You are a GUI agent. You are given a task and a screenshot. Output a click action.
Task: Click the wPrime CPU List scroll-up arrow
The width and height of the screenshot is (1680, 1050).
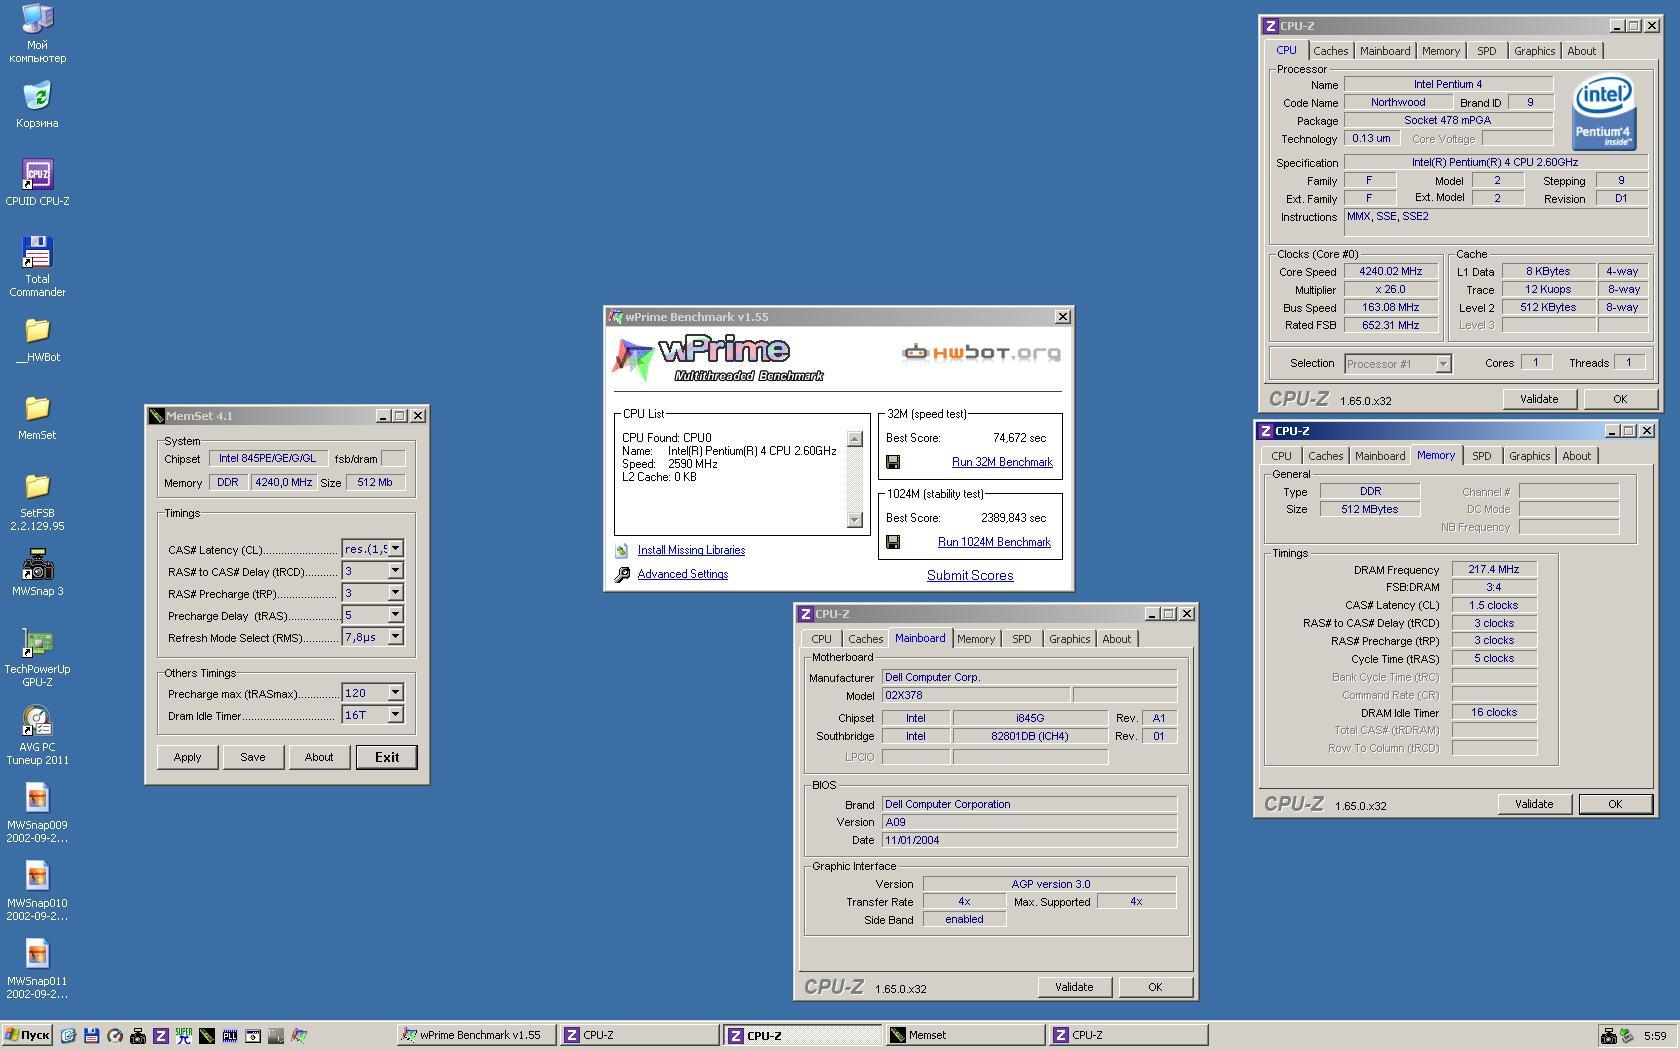click(x=854, y=438)
